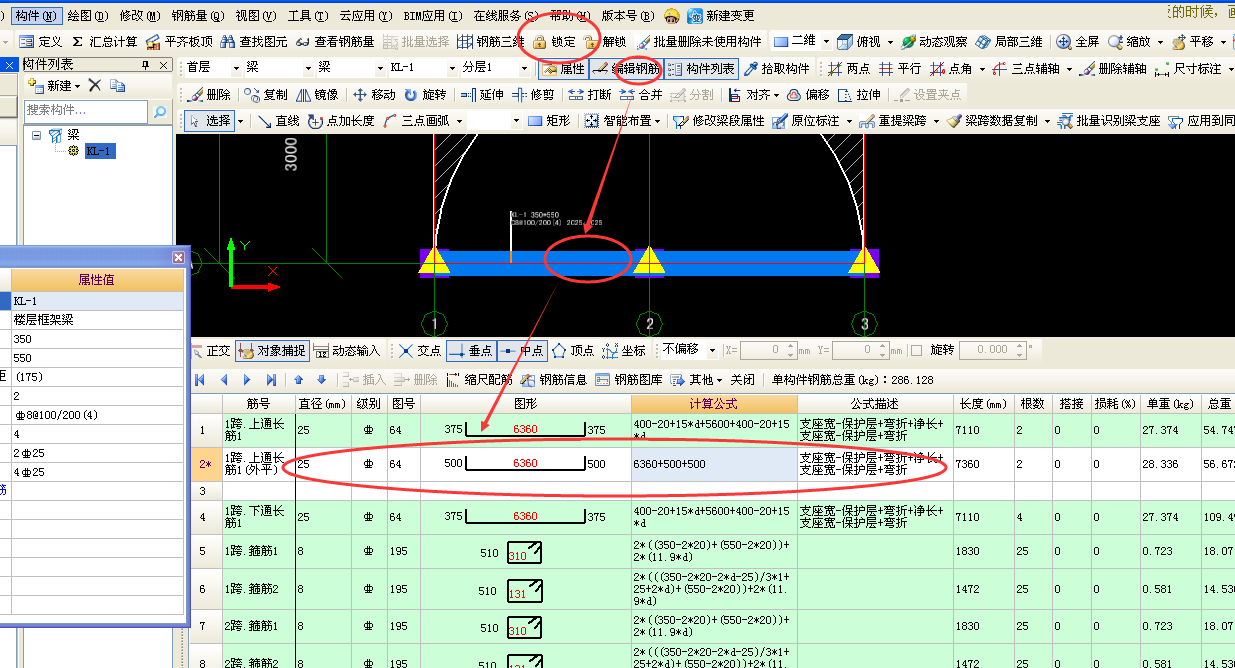Select 直线 line drawing tool
1235x668 pixels.
[x=278, y=121]
